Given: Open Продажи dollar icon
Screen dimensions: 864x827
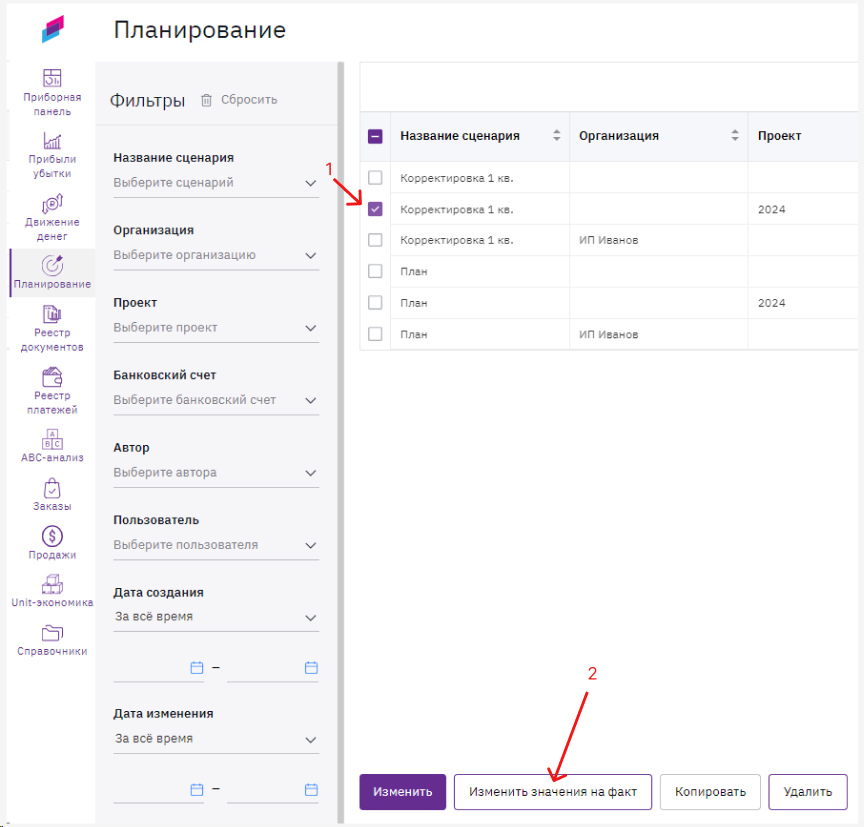Looking at the screenshot, I should (x=52, y=536).
